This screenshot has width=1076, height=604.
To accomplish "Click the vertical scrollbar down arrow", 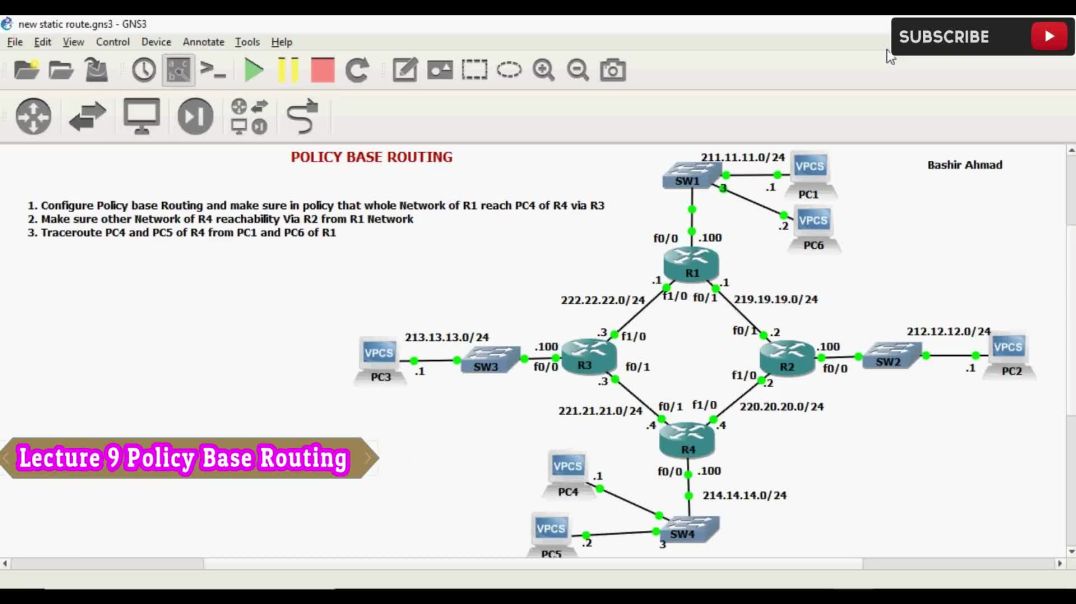I will click(1071, 551).
